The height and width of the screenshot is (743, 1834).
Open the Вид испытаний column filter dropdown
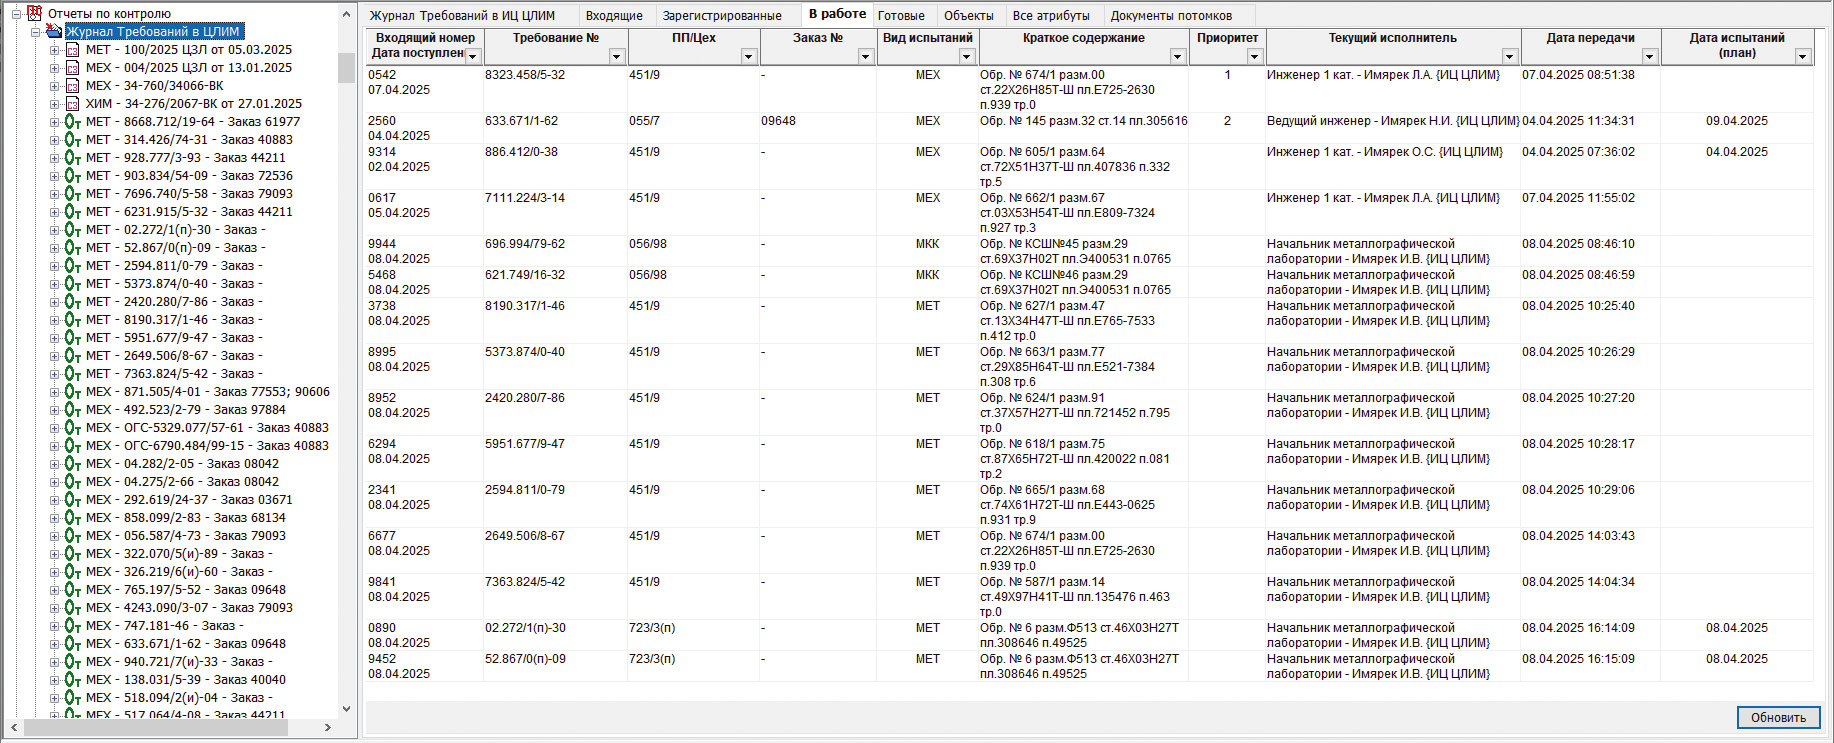pos(966,57)
